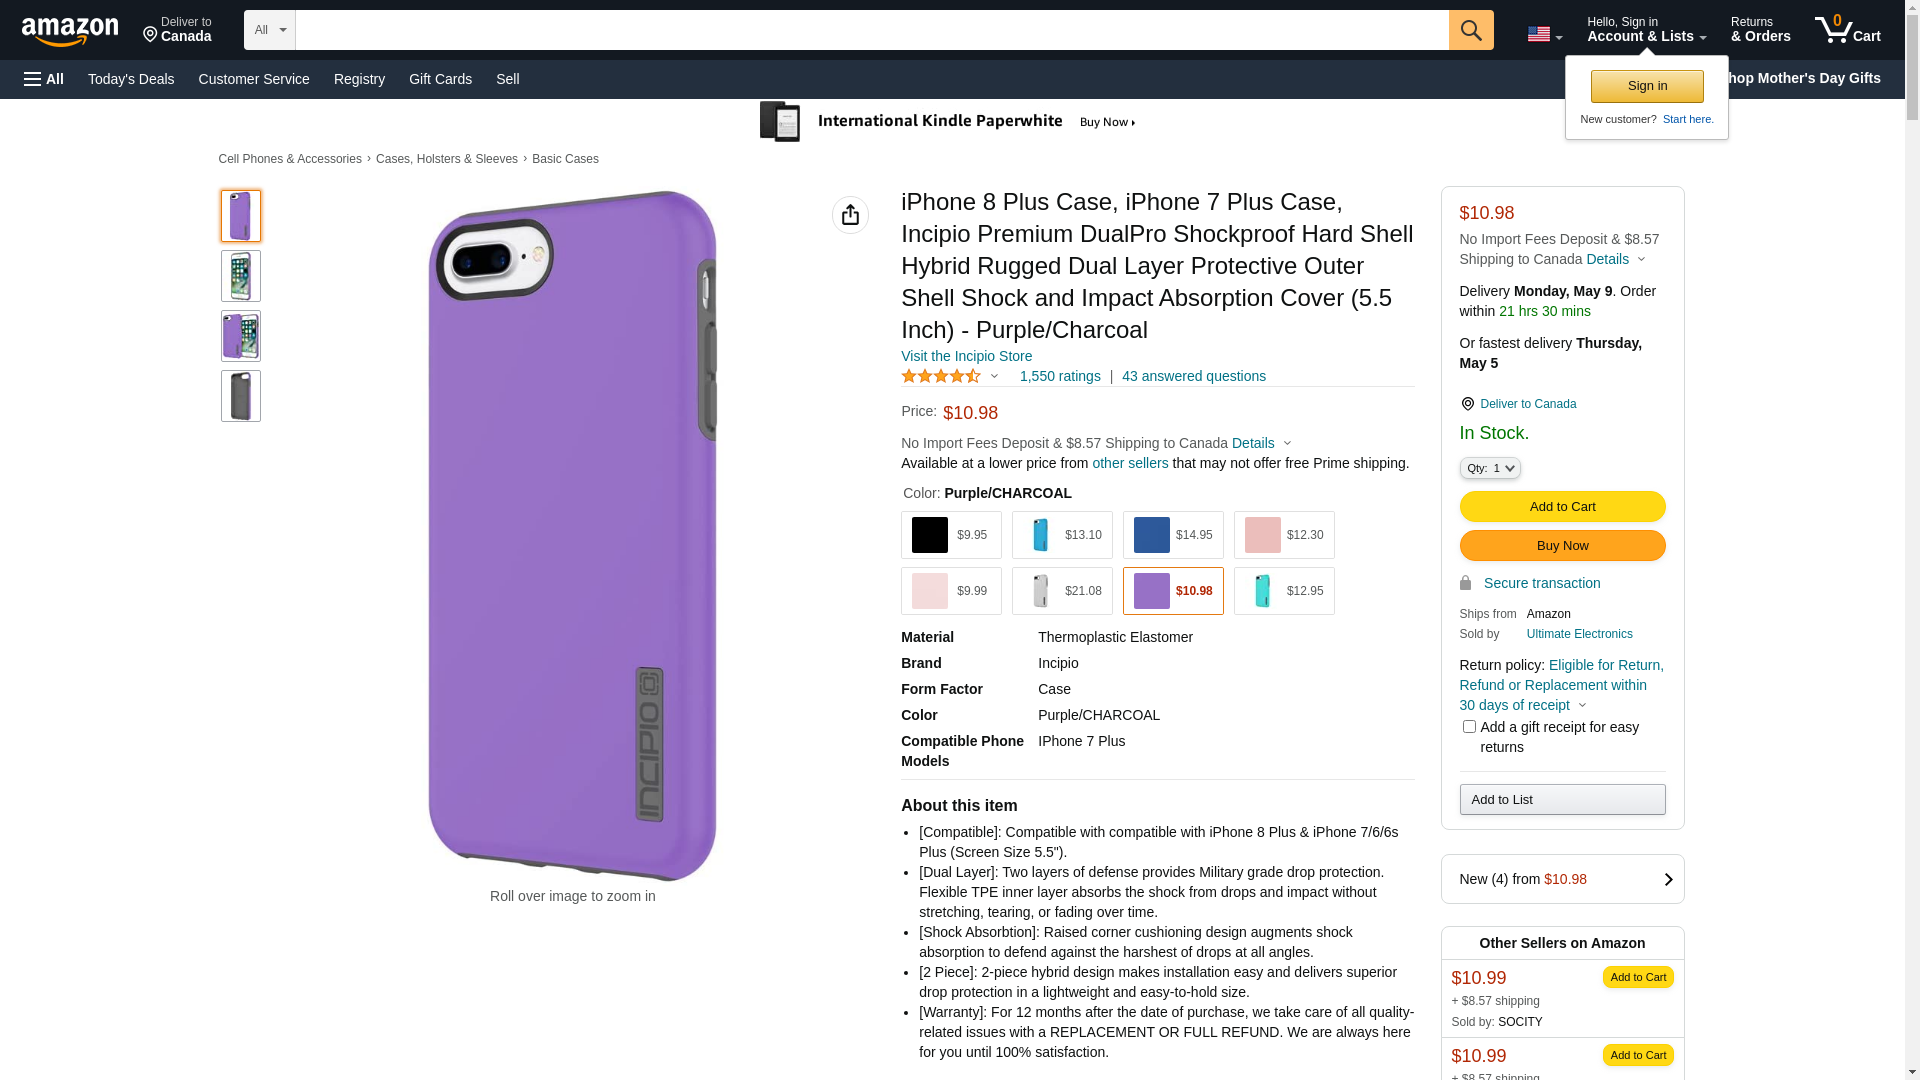Click the US flag language selector

1544,34
